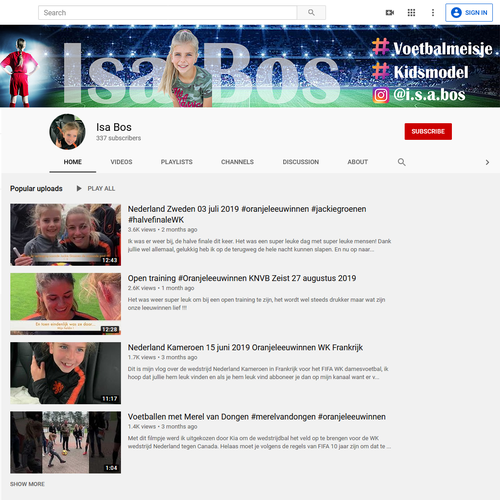Click the @i.s.a.bos handle in the banner

tap(429, 95)
